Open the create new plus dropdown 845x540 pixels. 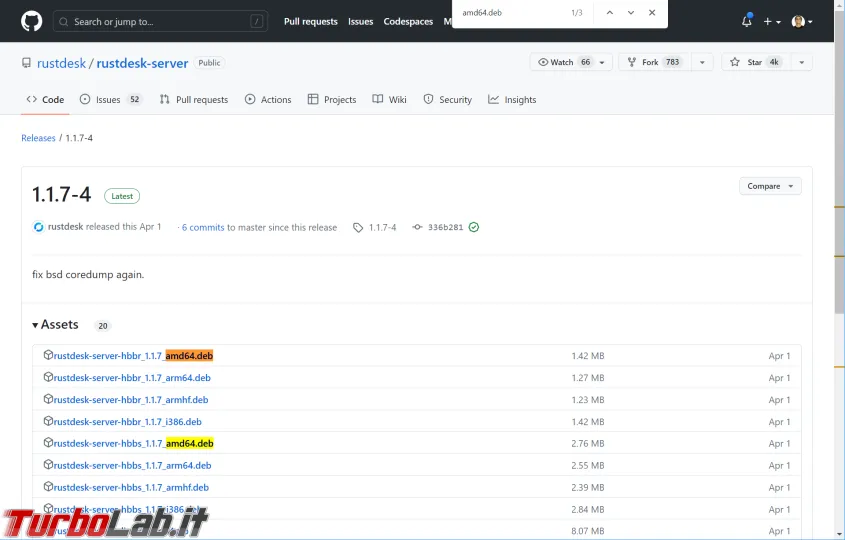(772, 21)
